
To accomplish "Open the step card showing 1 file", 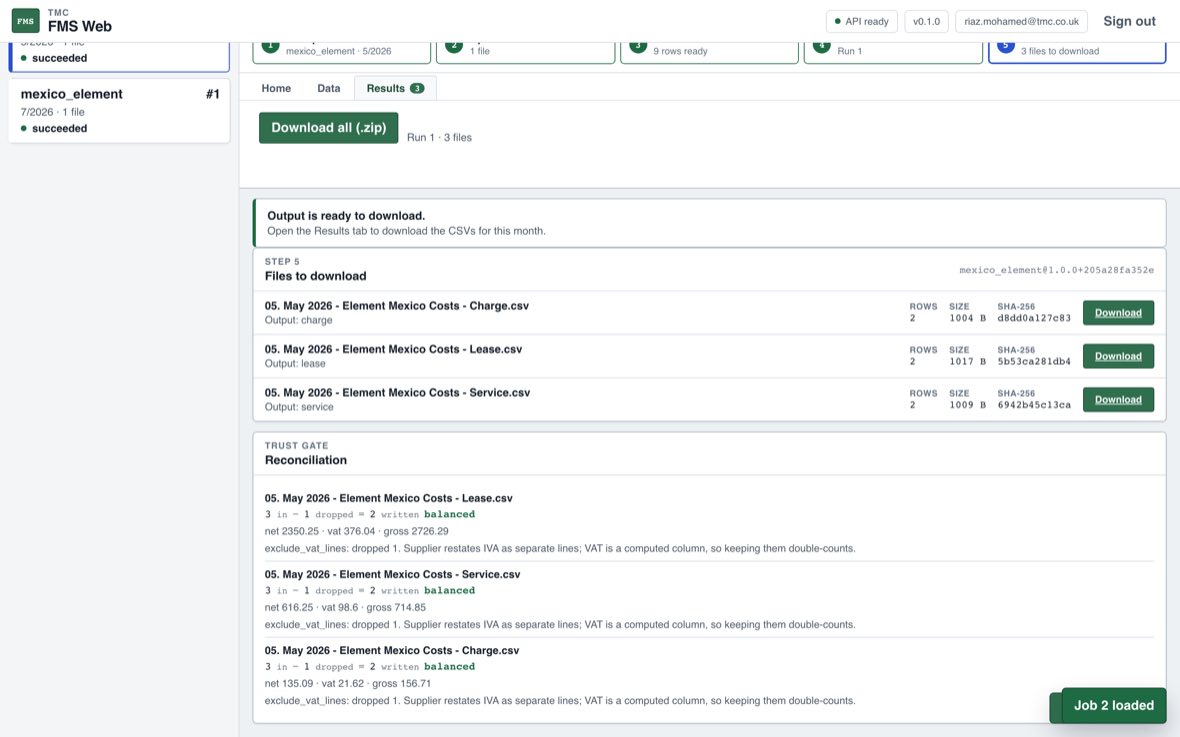I will point(525,51).
